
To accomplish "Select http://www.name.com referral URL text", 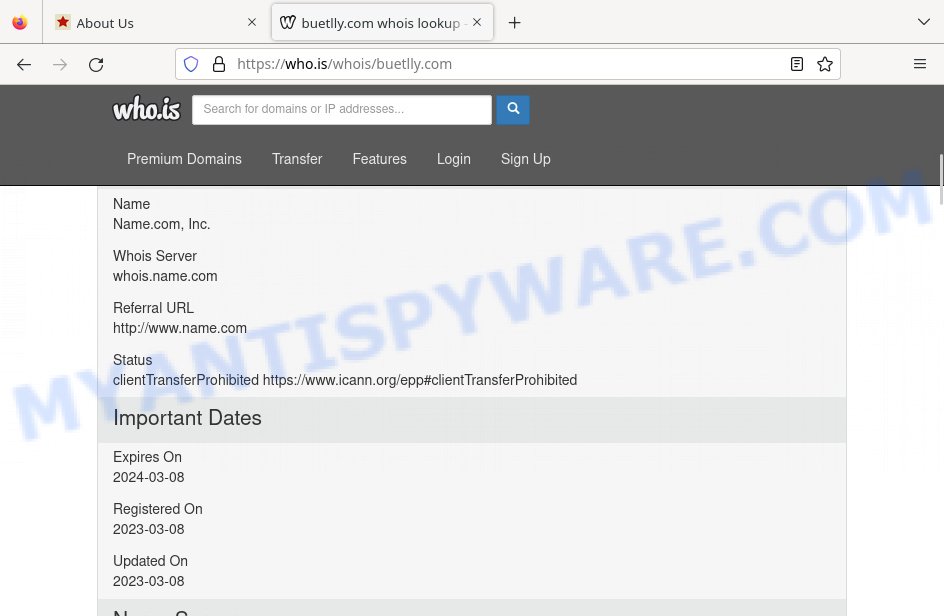I will [180, 328].
